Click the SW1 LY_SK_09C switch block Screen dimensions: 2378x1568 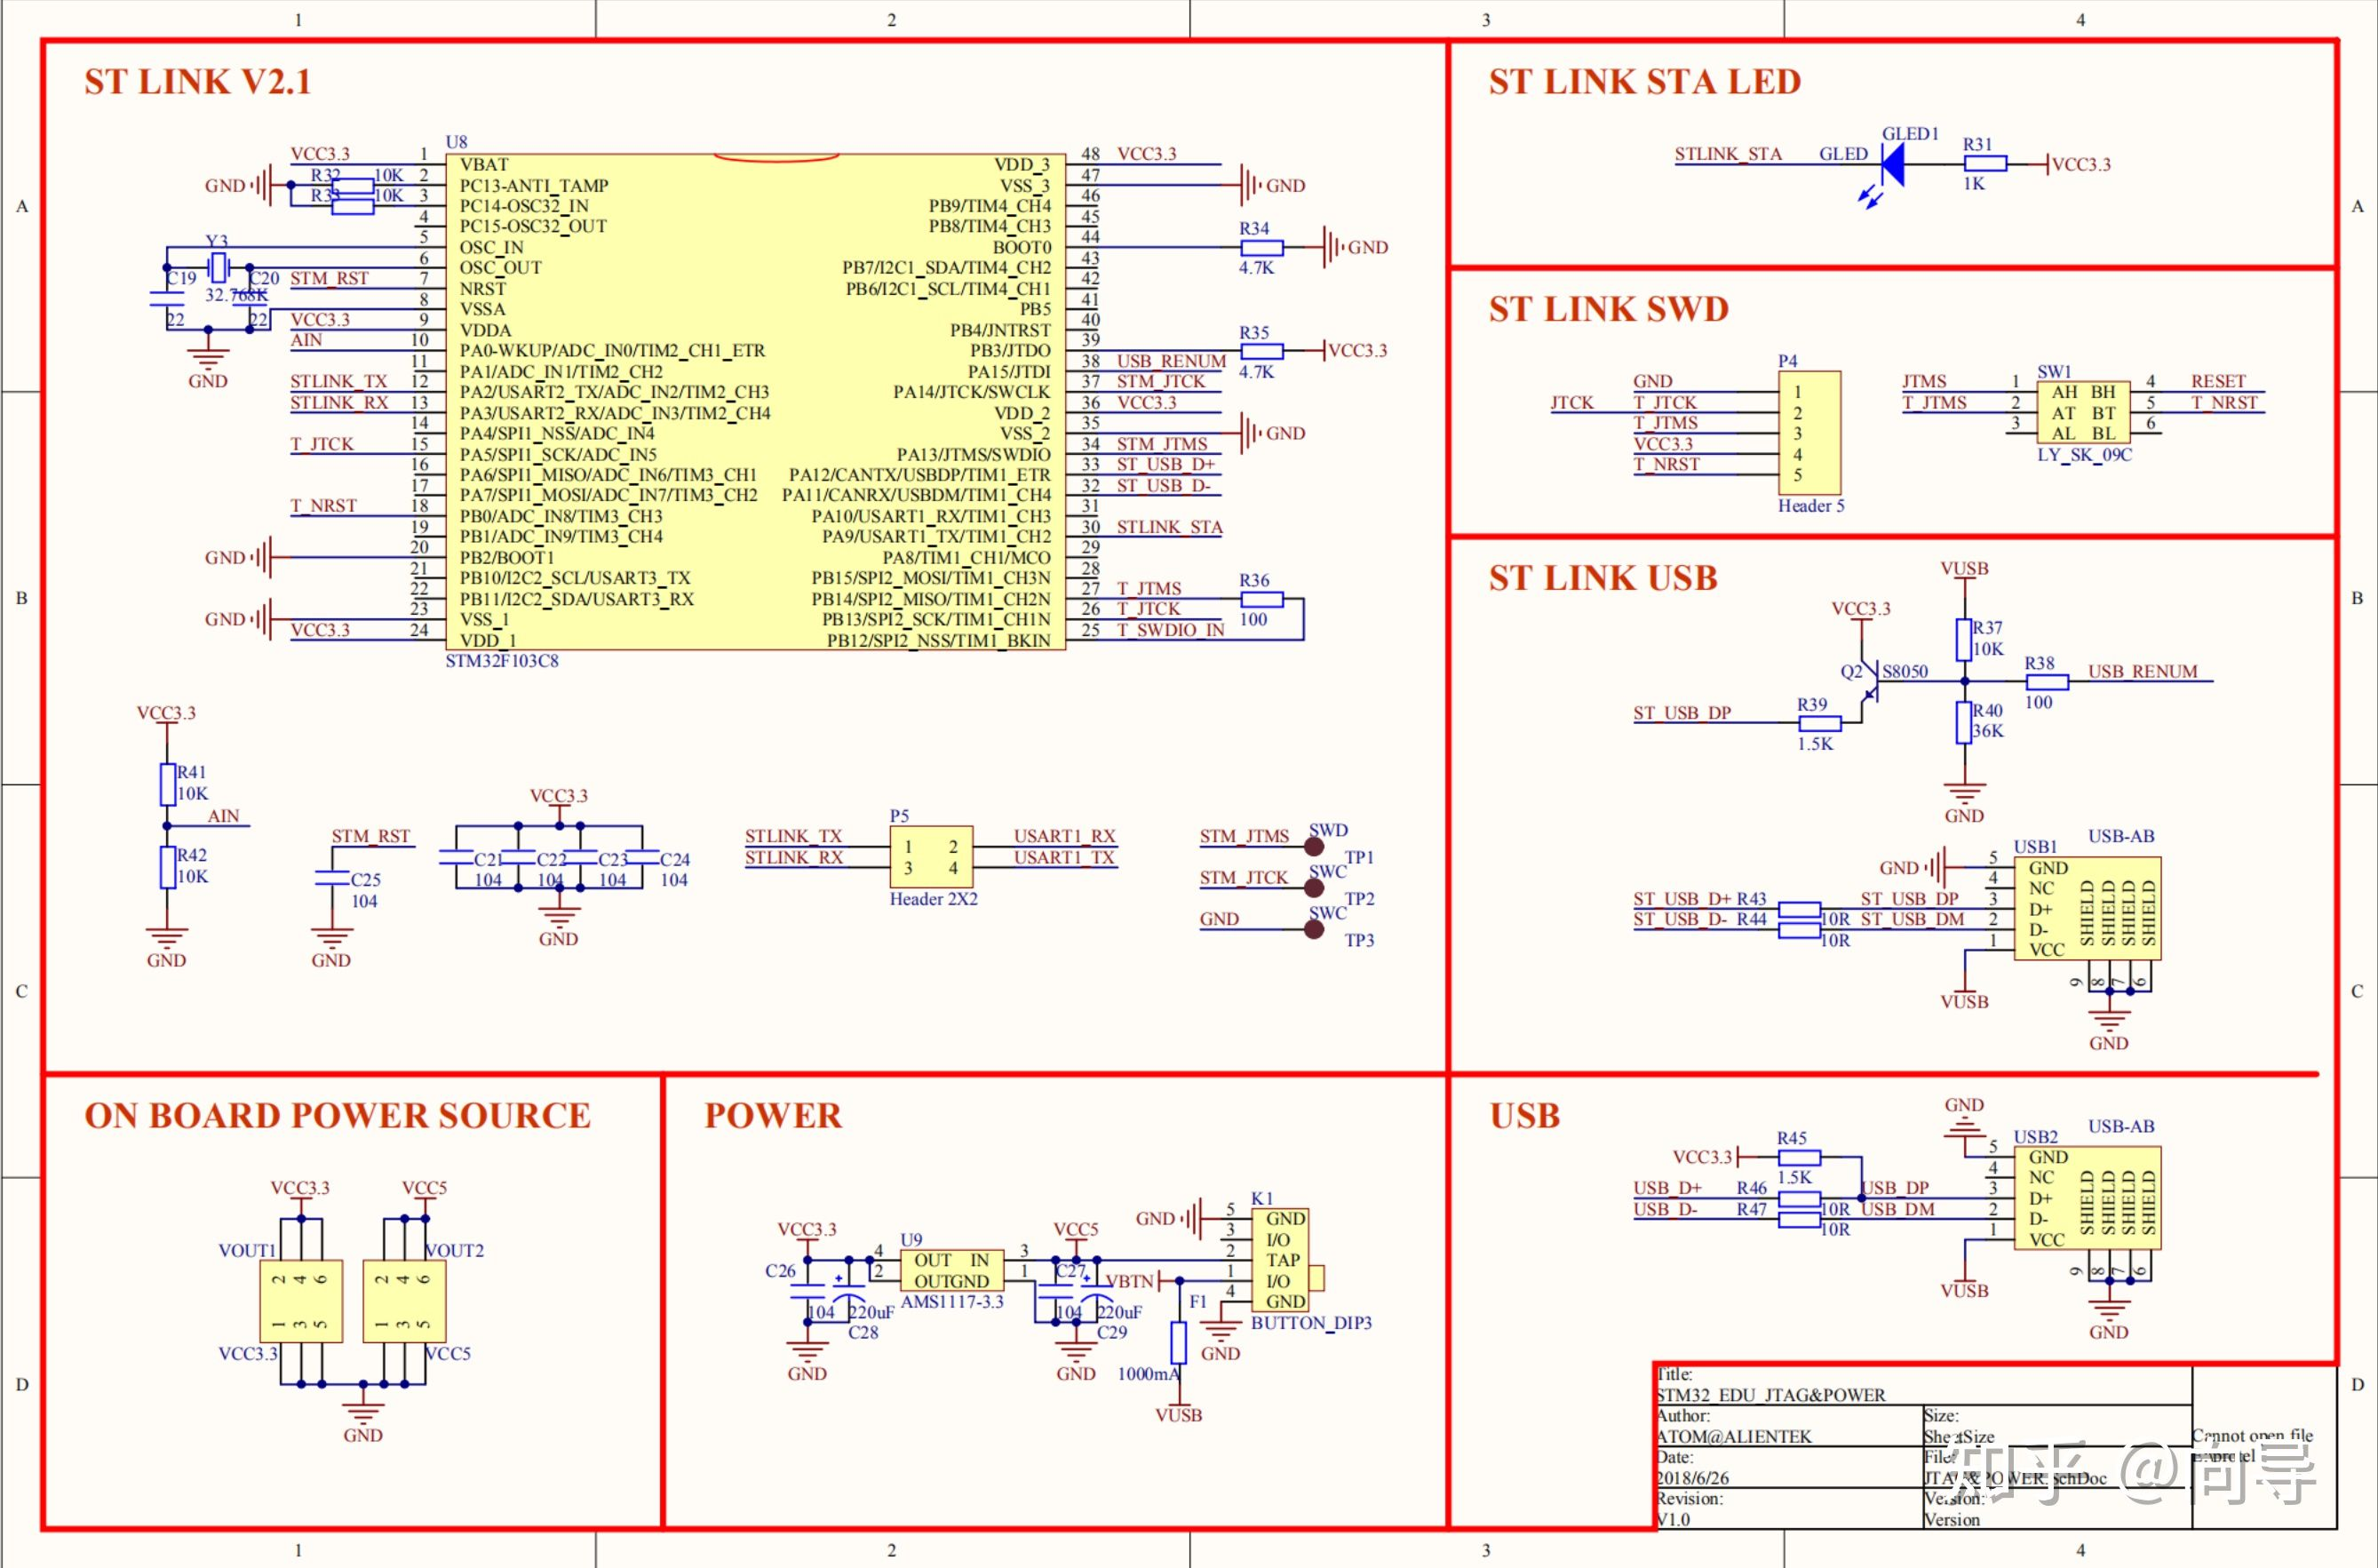click(2083, 412)
